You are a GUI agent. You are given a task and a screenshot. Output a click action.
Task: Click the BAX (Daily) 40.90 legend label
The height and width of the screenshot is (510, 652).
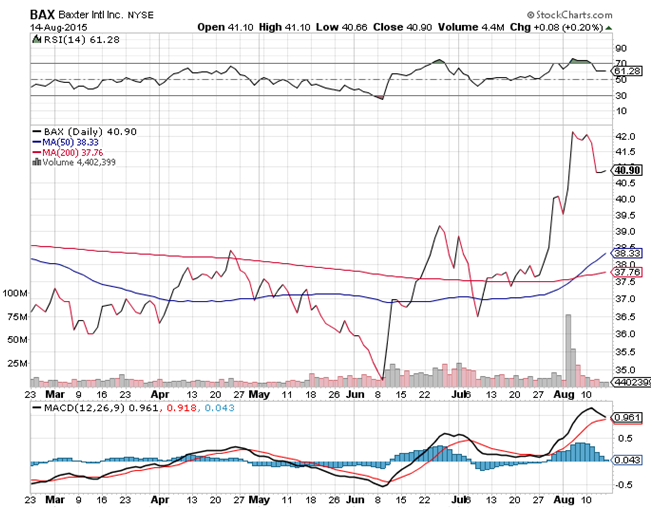point(90,132)
